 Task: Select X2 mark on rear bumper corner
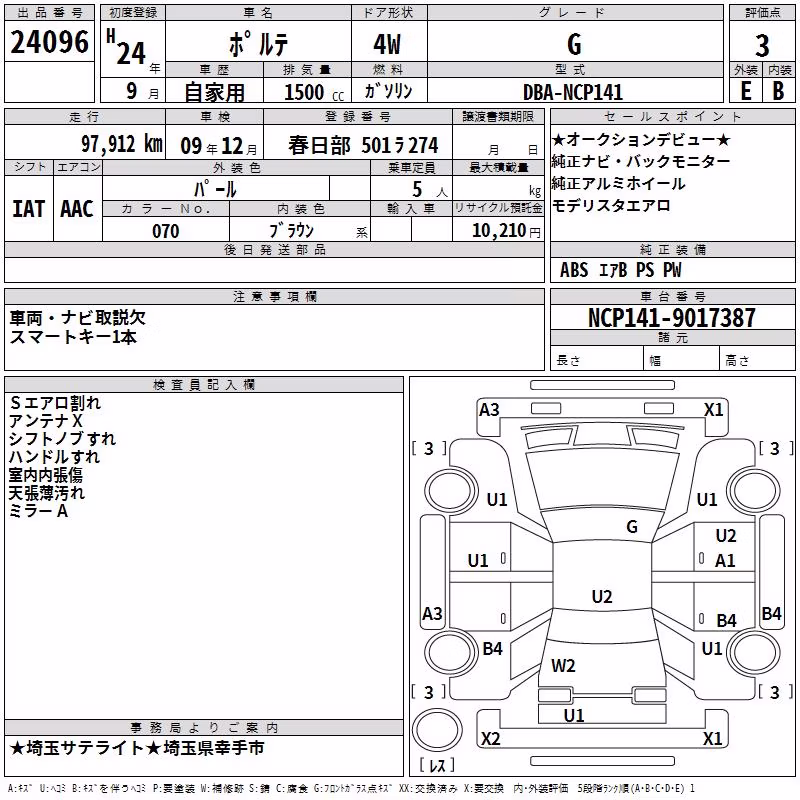[490, 738]
